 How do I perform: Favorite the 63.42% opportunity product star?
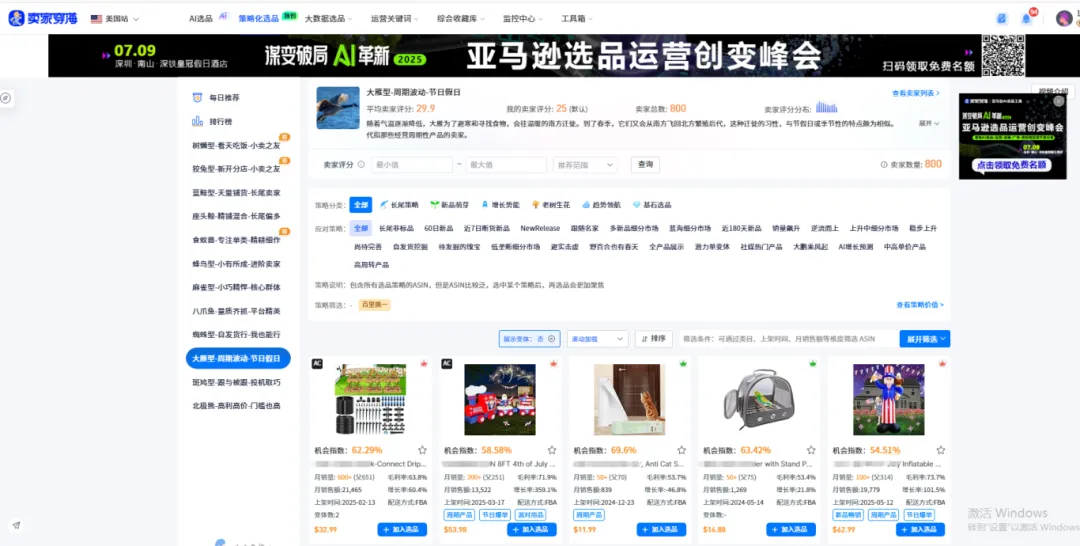pos(811,450)
